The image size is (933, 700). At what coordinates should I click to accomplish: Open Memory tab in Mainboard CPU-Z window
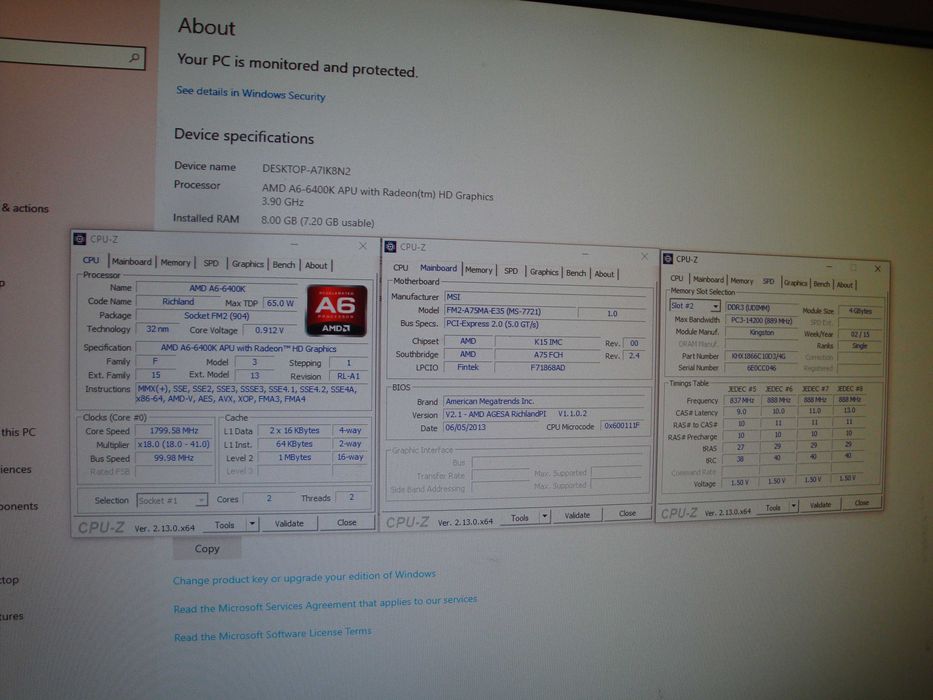(479, 270)
